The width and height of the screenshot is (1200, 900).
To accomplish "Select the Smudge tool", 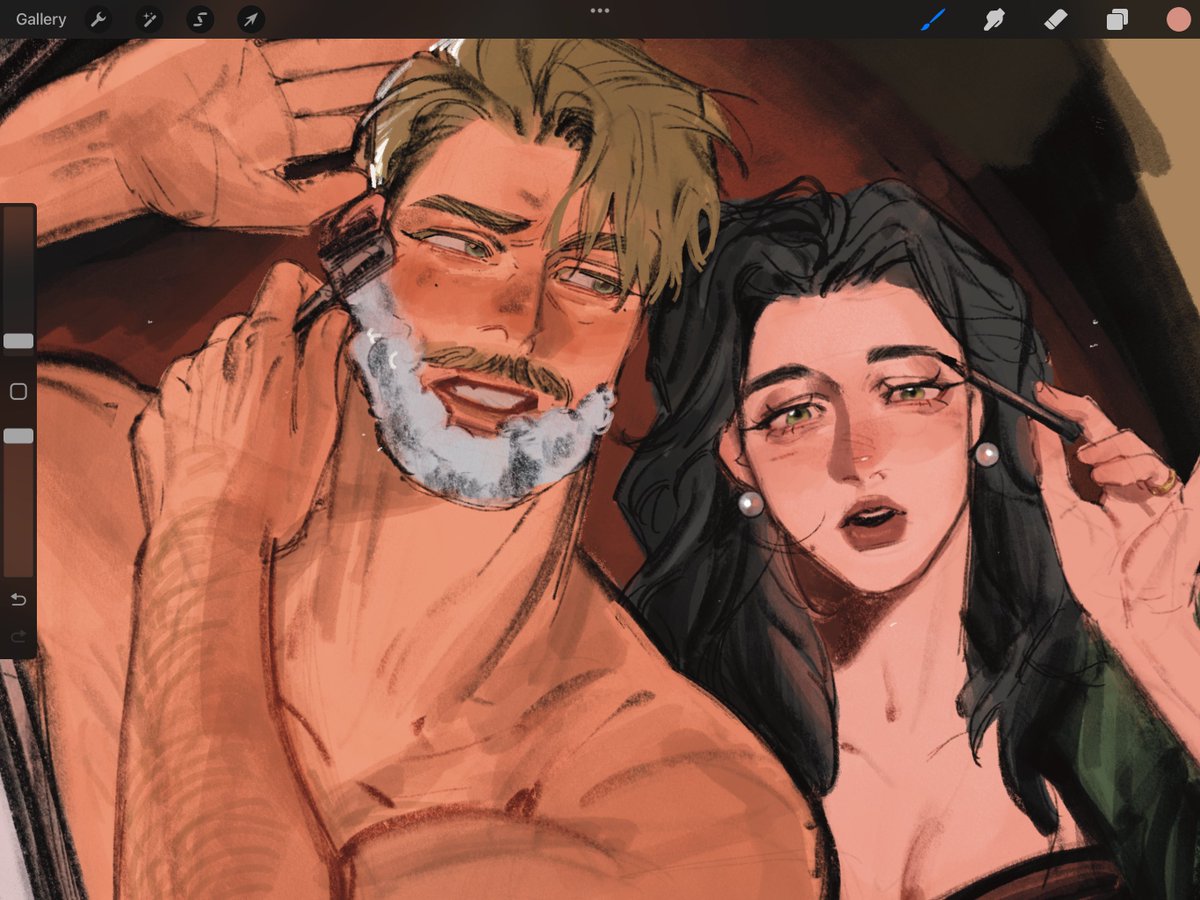I will (x=993, y=19).
